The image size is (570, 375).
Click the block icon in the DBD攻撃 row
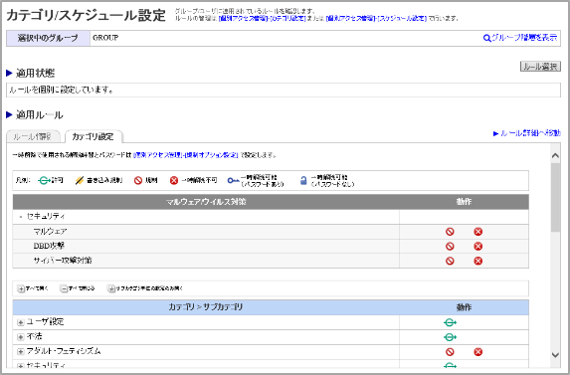450,246
